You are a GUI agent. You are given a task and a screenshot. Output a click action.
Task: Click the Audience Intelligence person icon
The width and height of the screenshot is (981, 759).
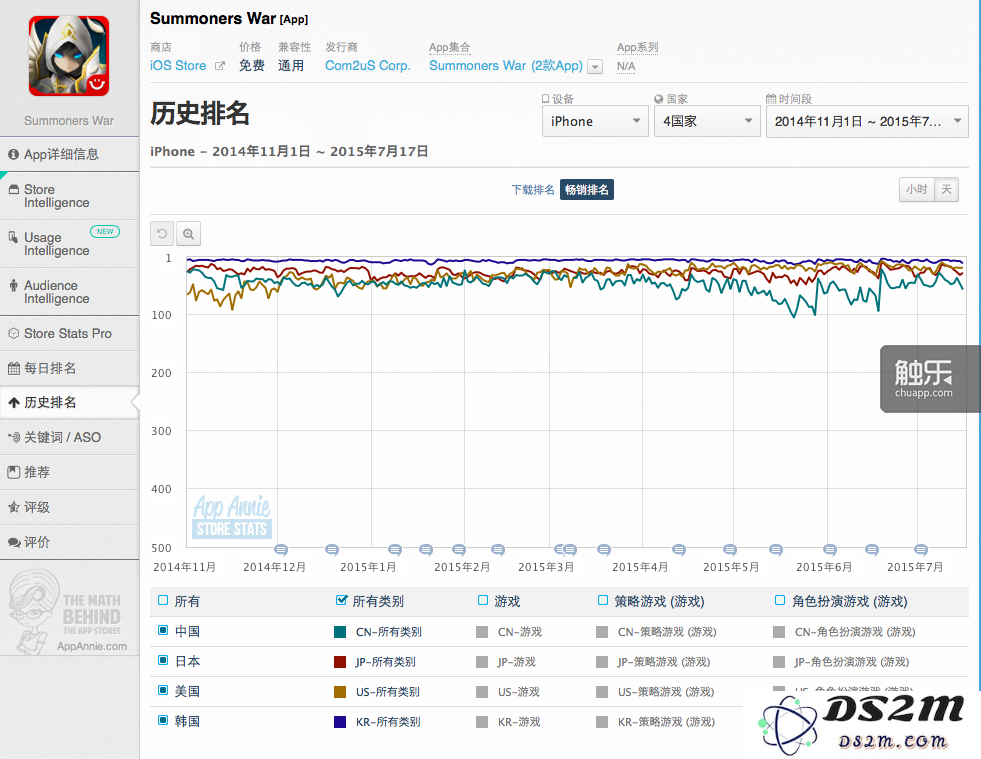(x=13, y=285)
